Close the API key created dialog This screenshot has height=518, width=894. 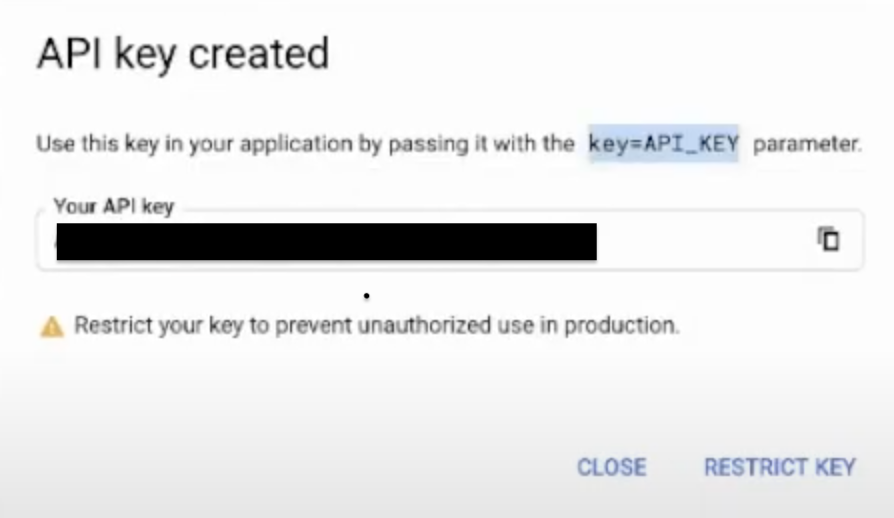point(611,467)
